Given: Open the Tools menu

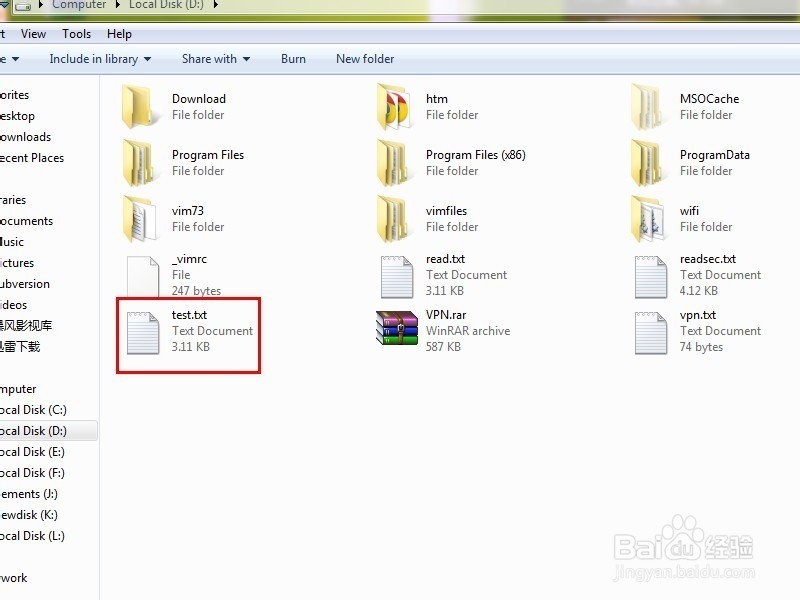Looking at the screenshot, I should coord(77,34).
